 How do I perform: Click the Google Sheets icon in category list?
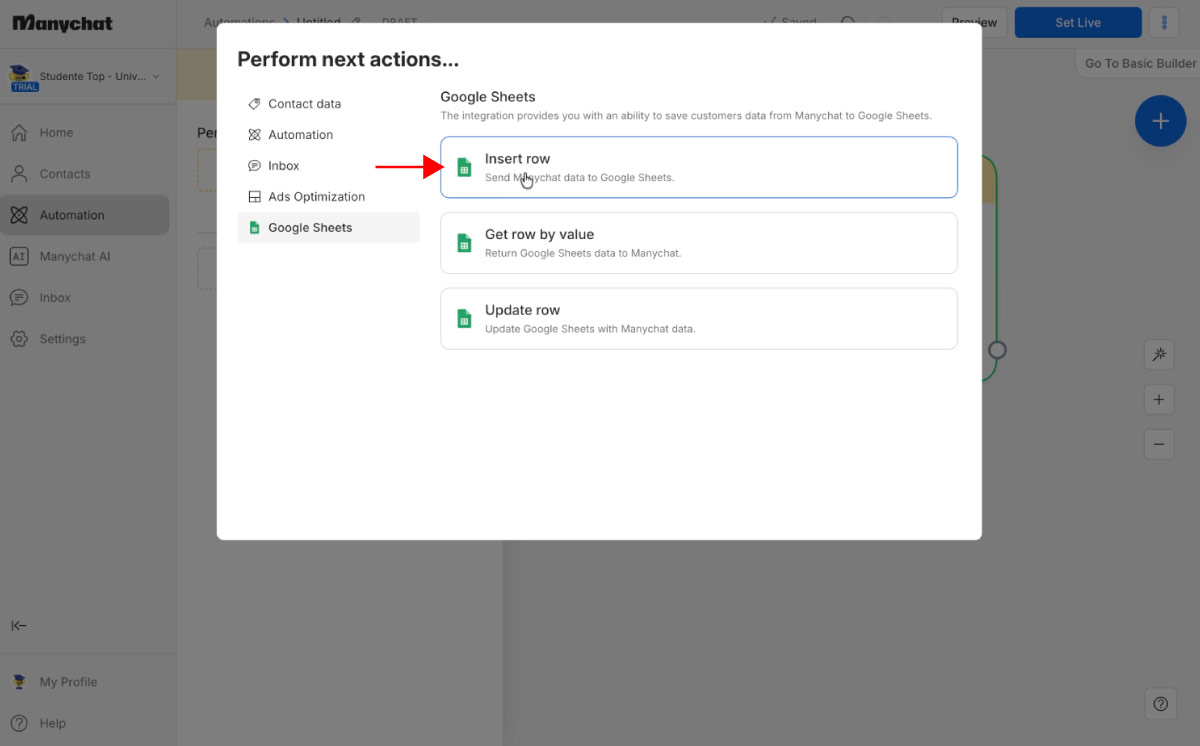254,228
